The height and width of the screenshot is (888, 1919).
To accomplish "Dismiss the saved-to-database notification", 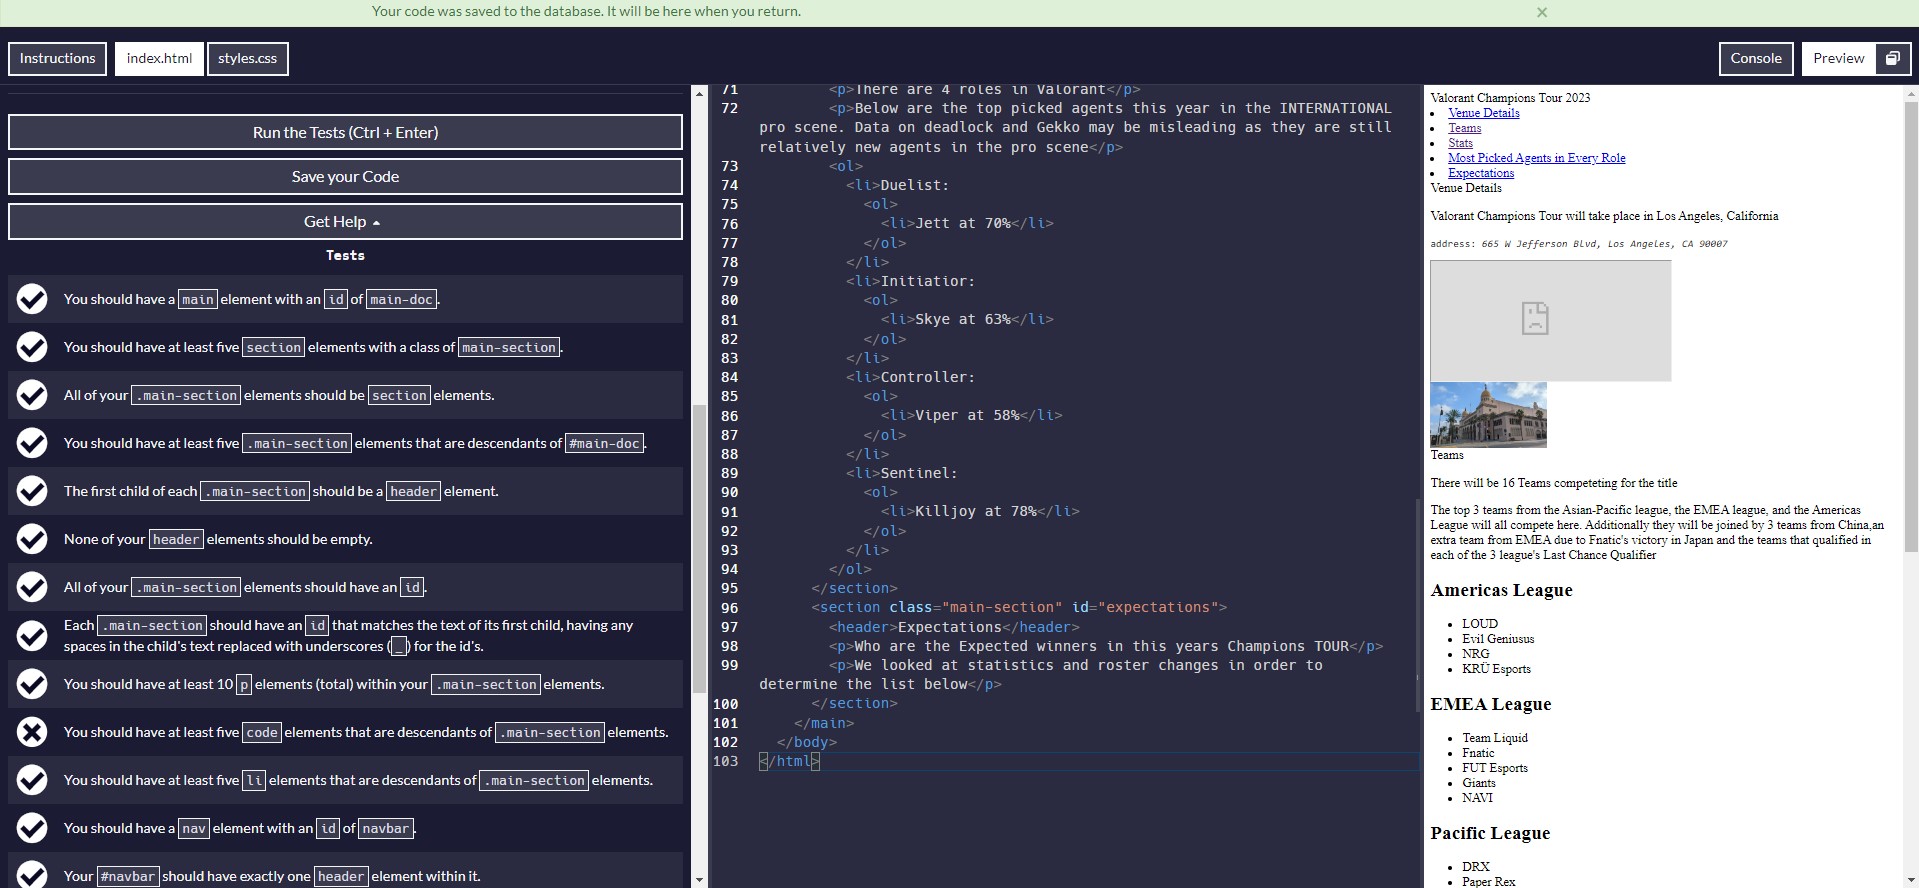I will click(1541, 12).
